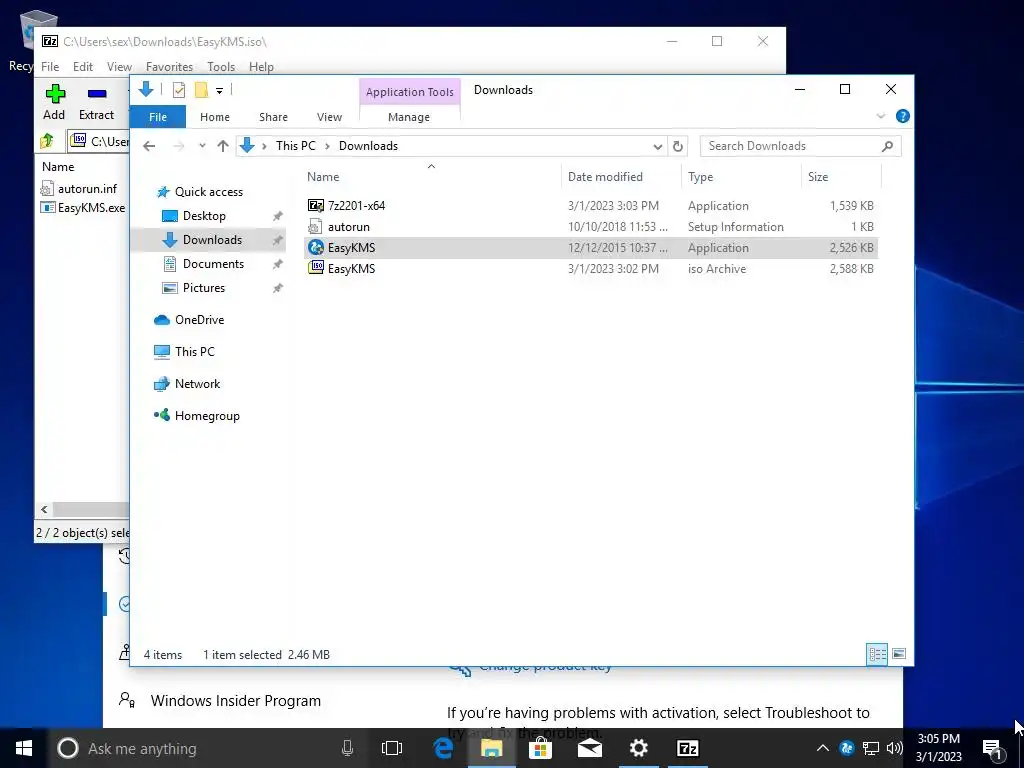Select the 7z2201-x64 application file
The image size is (1024, 768).
591,206
